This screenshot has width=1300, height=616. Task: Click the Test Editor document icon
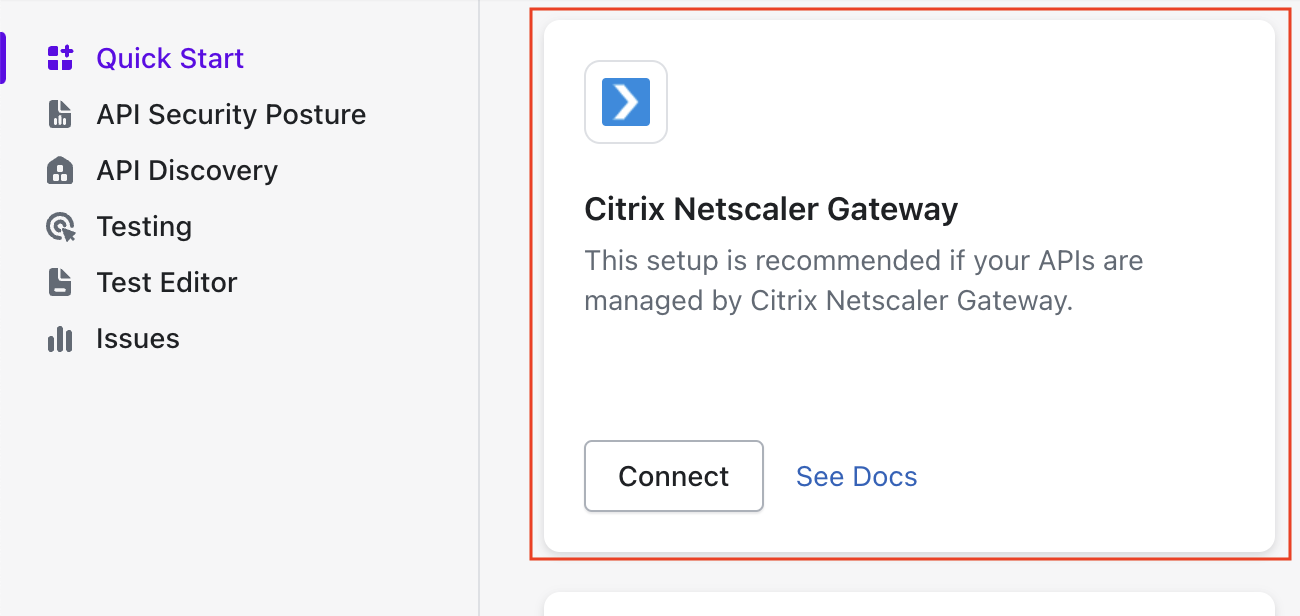click(x=61, y=282)
